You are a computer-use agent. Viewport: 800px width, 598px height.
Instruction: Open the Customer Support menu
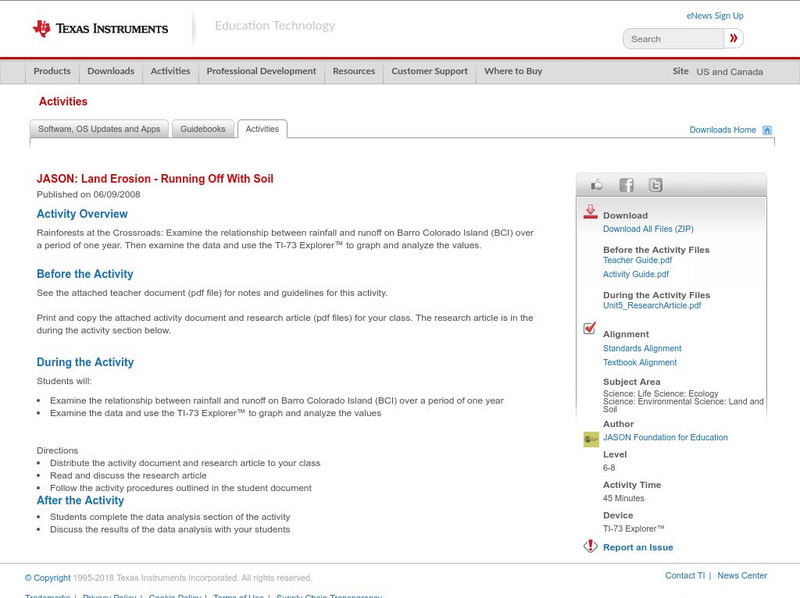click(x=430, y=71)
